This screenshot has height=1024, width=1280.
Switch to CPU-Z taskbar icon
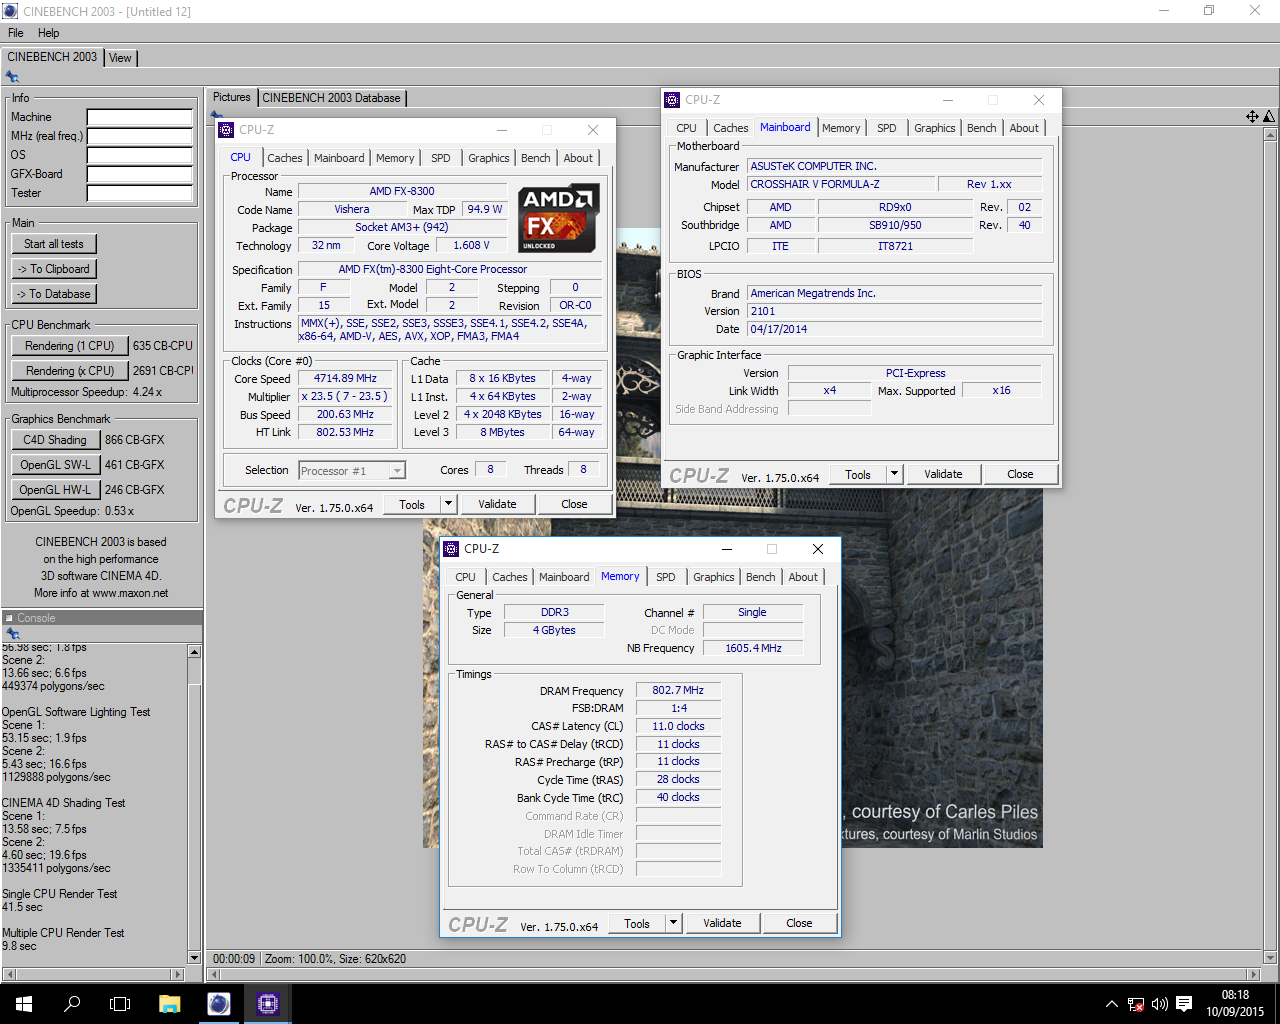point(267,1004)
